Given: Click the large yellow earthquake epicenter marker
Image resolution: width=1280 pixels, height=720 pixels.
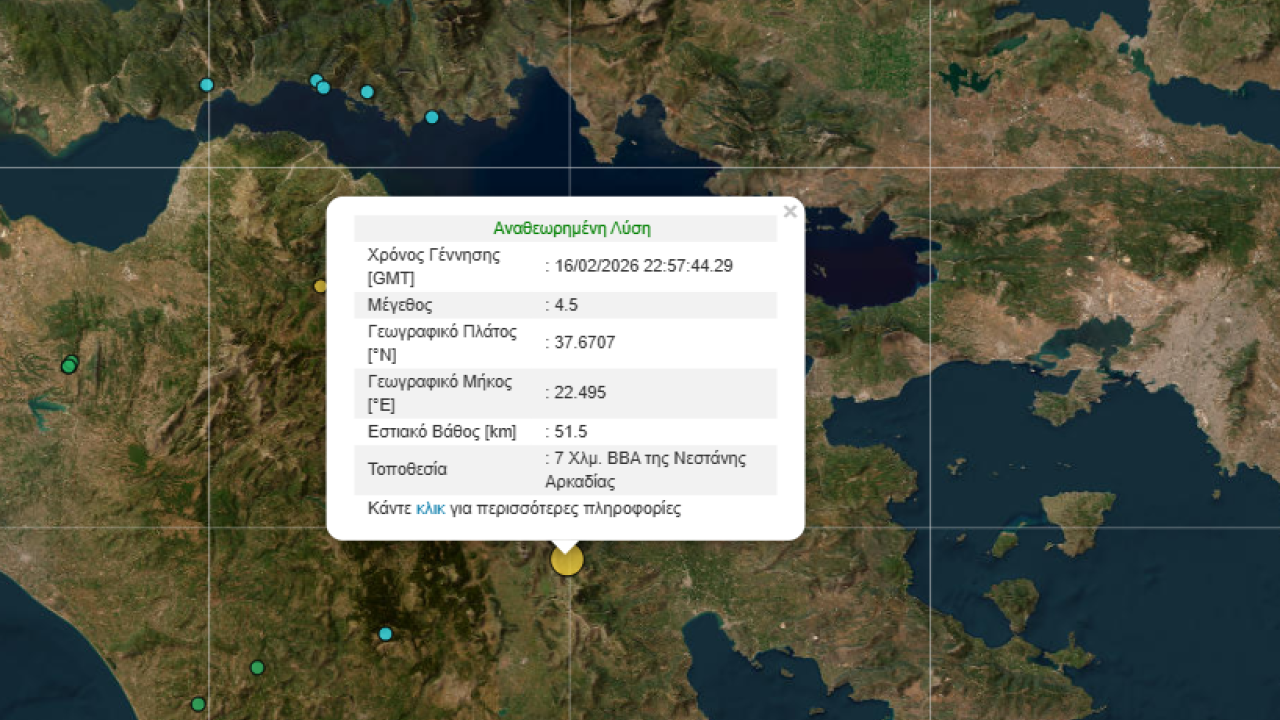Looking at the screenshot, I should (x=567, y=560).
